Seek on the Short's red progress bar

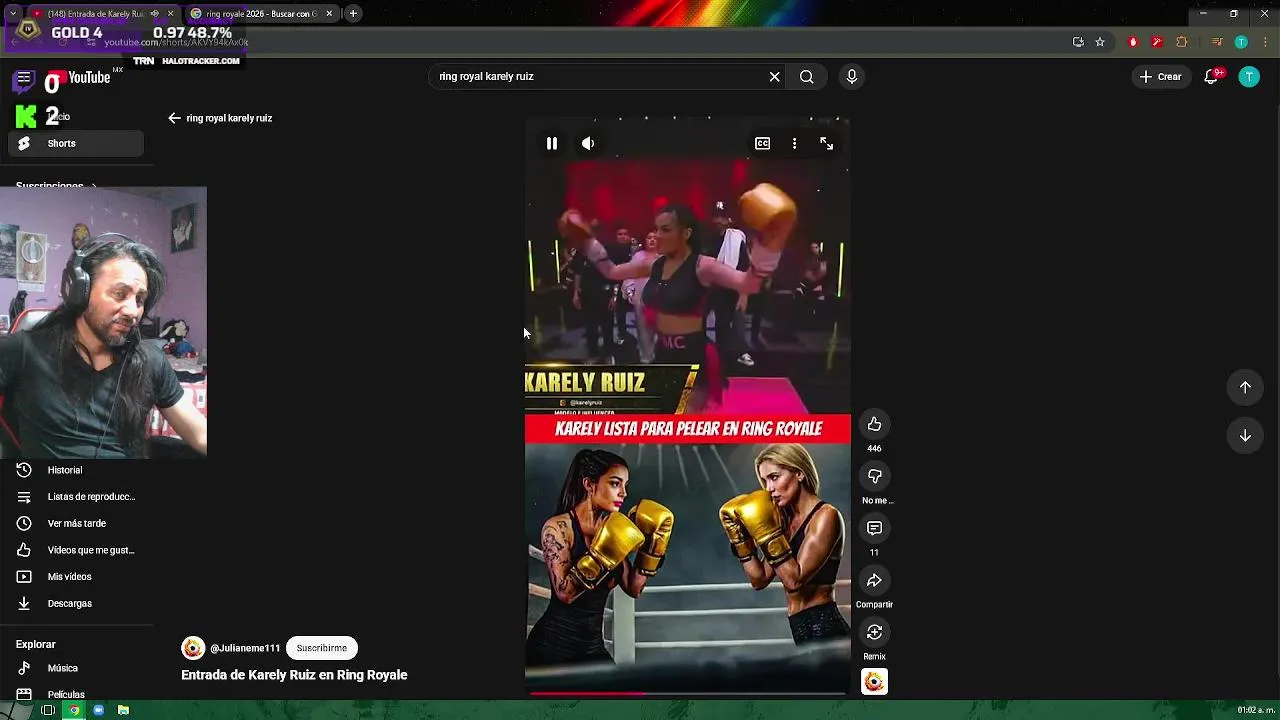(x=688, y=692)
